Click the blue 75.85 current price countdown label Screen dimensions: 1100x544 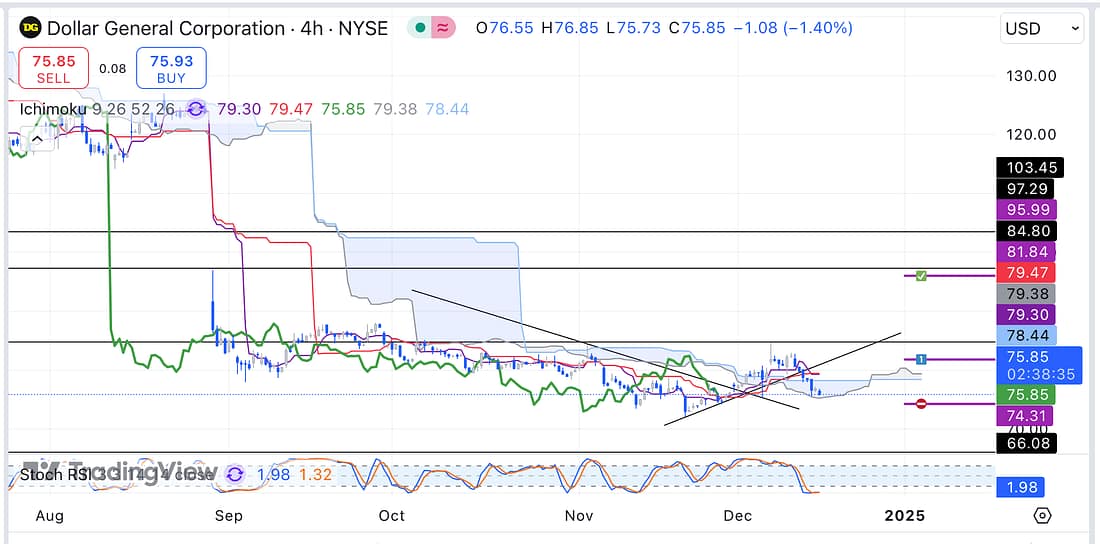(1040, 365)
